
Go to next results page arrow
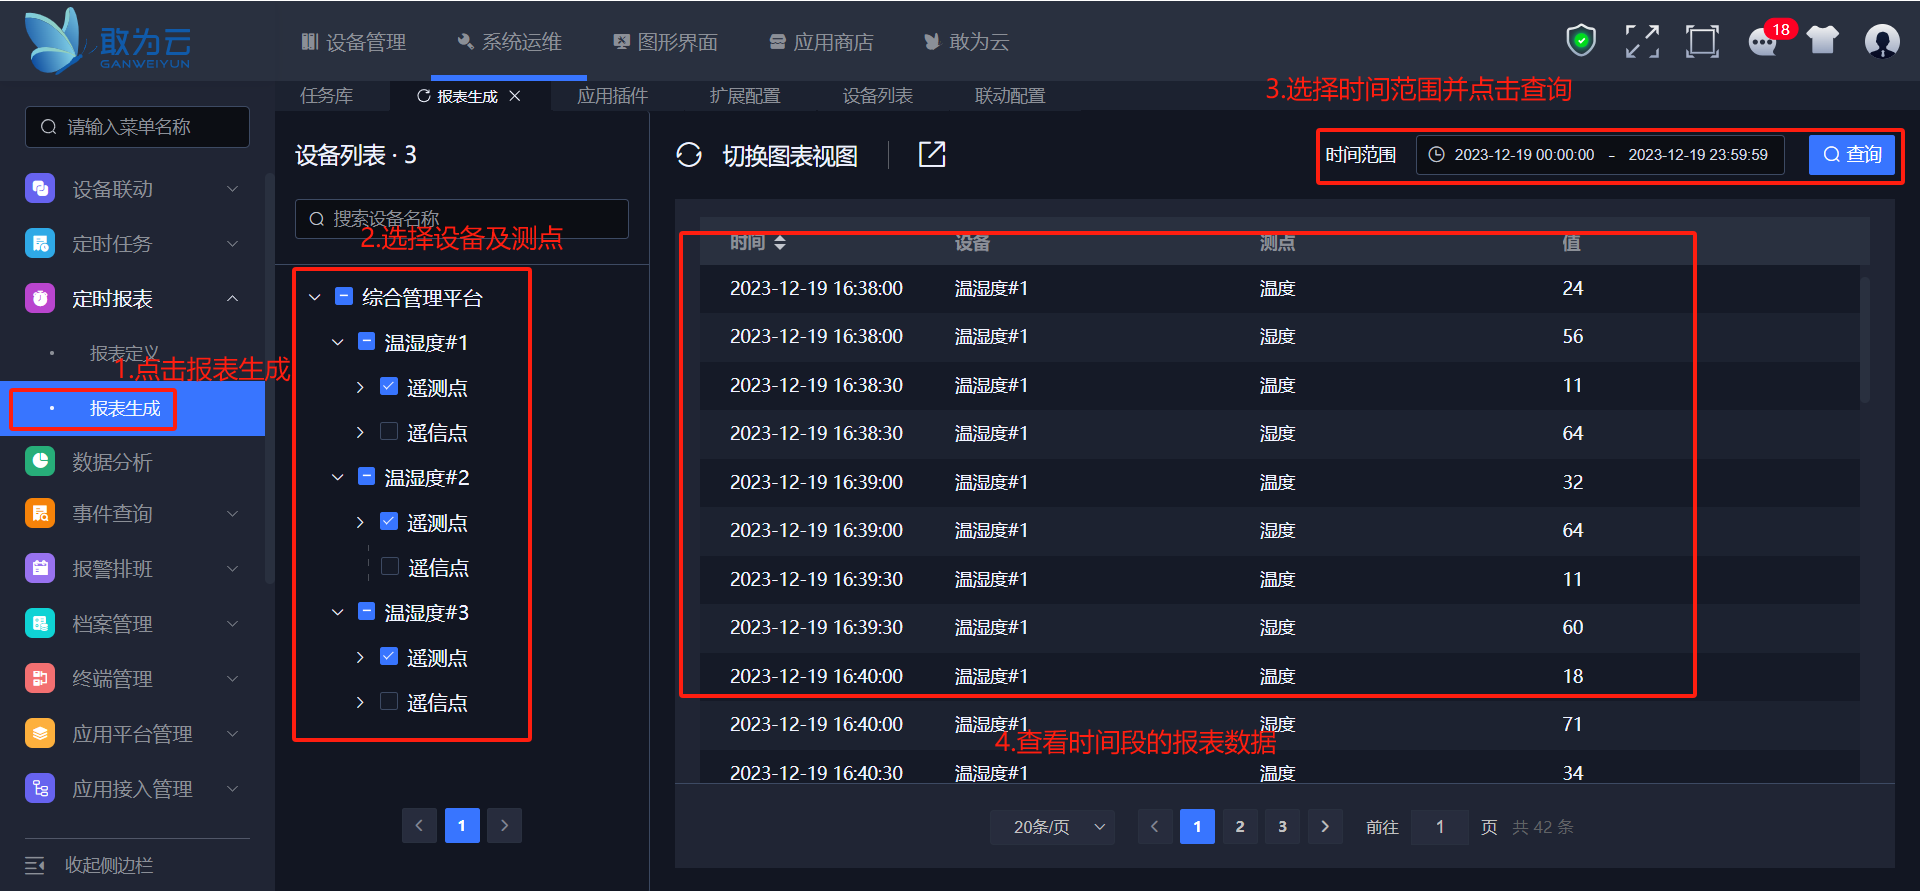1325,827
